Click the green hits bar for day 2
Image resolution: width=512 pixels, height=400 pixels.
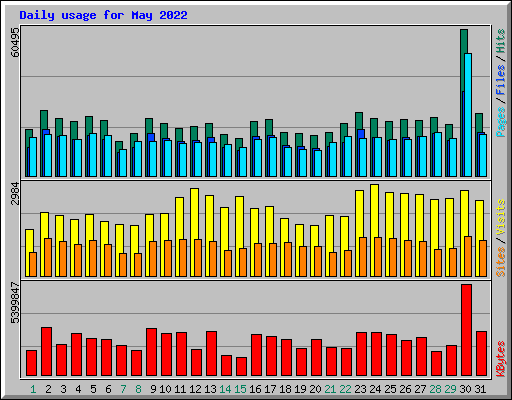coord(44,119)
